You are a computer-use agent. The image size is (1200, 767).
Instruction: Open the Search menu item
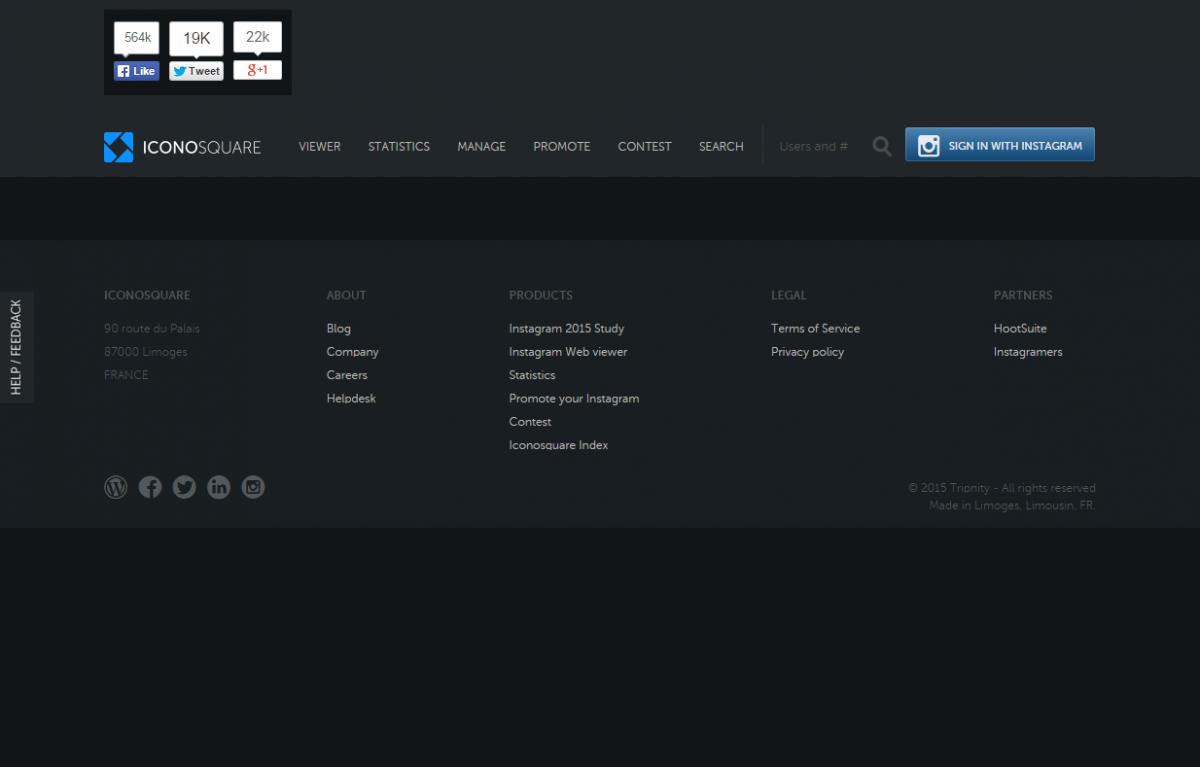pos(721,146)
